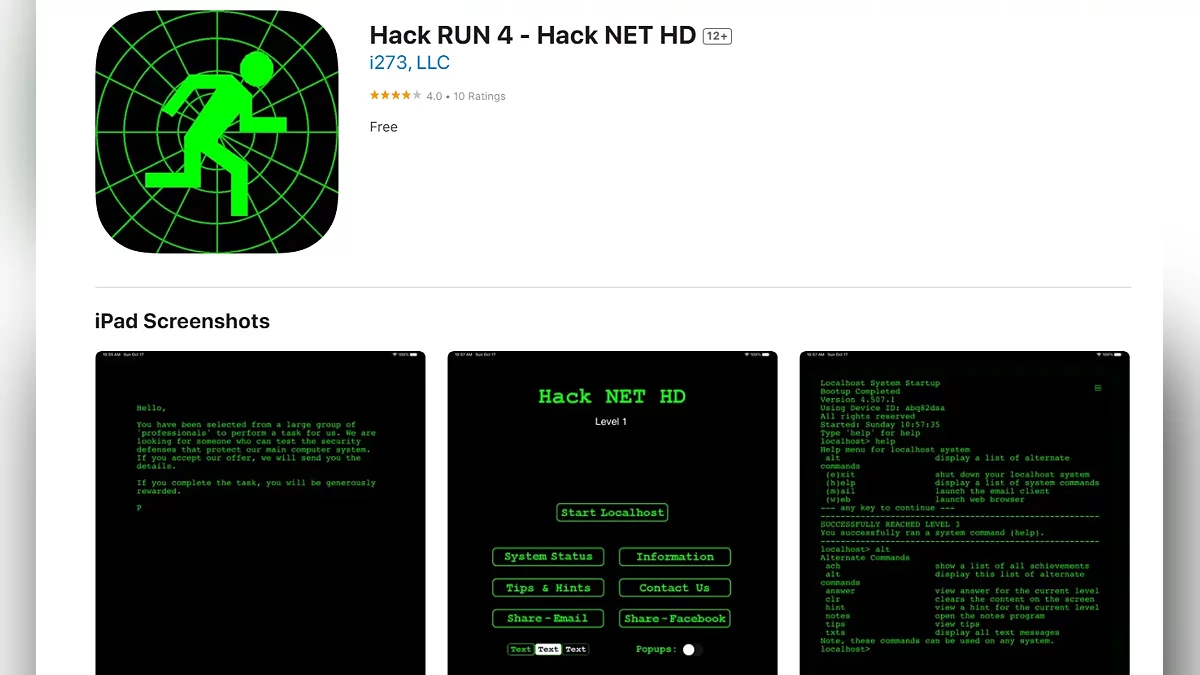Click the SUCCESSFULLY REACHED LEVEL 3 line
The image size is (1200, 675).
point(890,524)
